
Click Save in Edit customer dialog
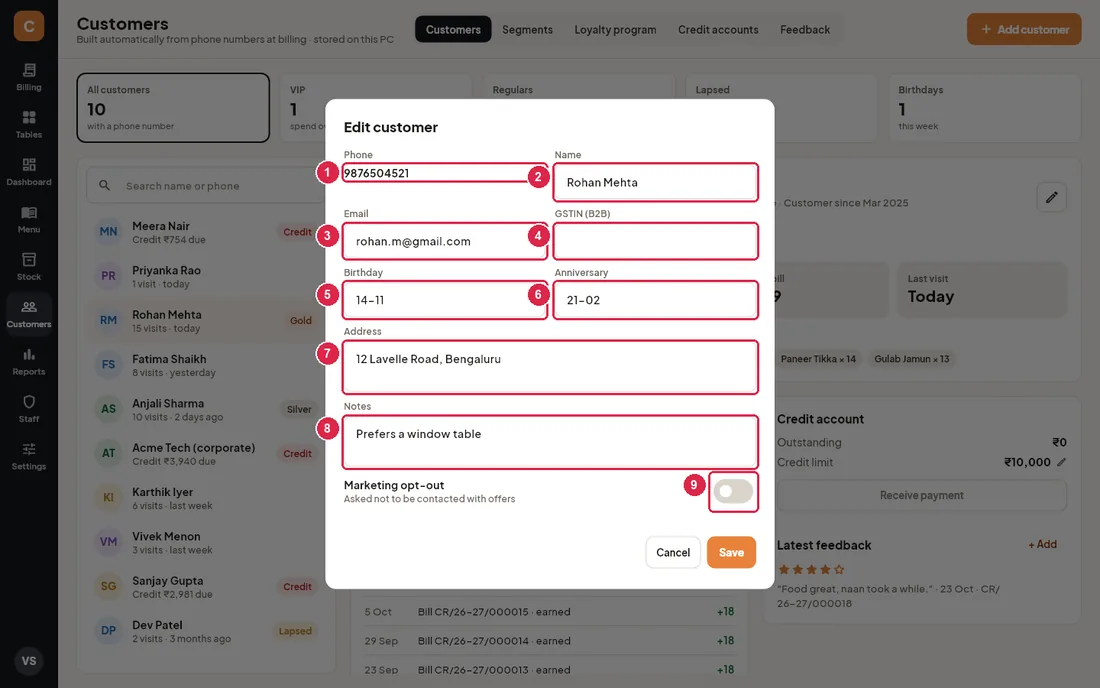point(731,552)
